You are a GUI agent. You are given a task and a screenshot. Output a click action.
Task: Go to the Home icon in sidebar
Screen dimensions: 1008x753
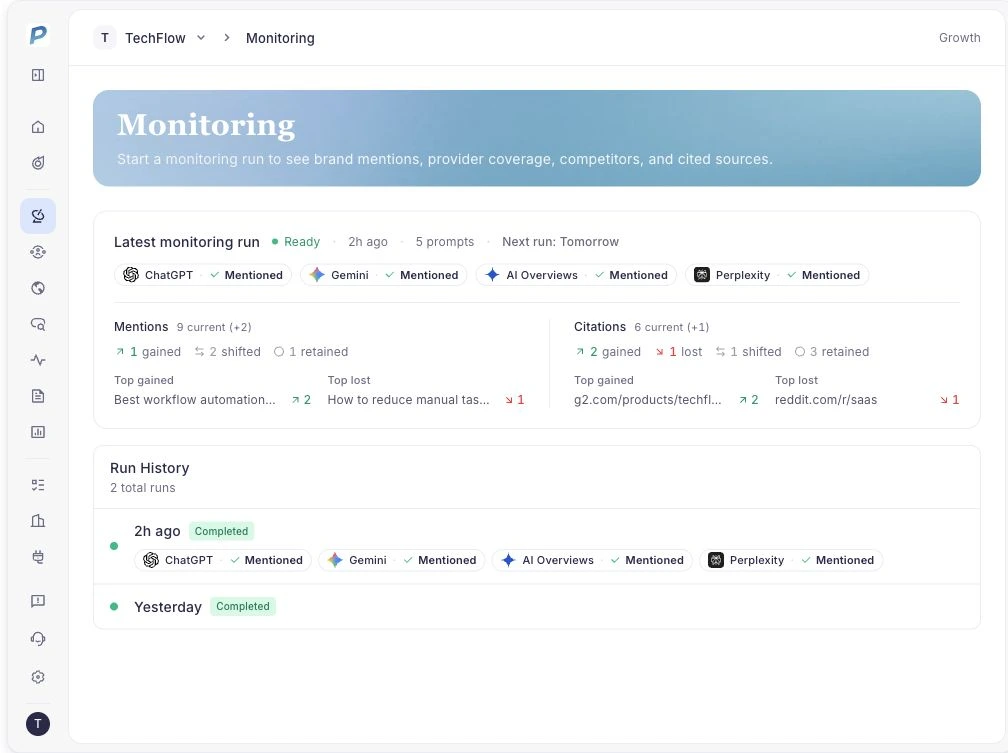[38, 127]
